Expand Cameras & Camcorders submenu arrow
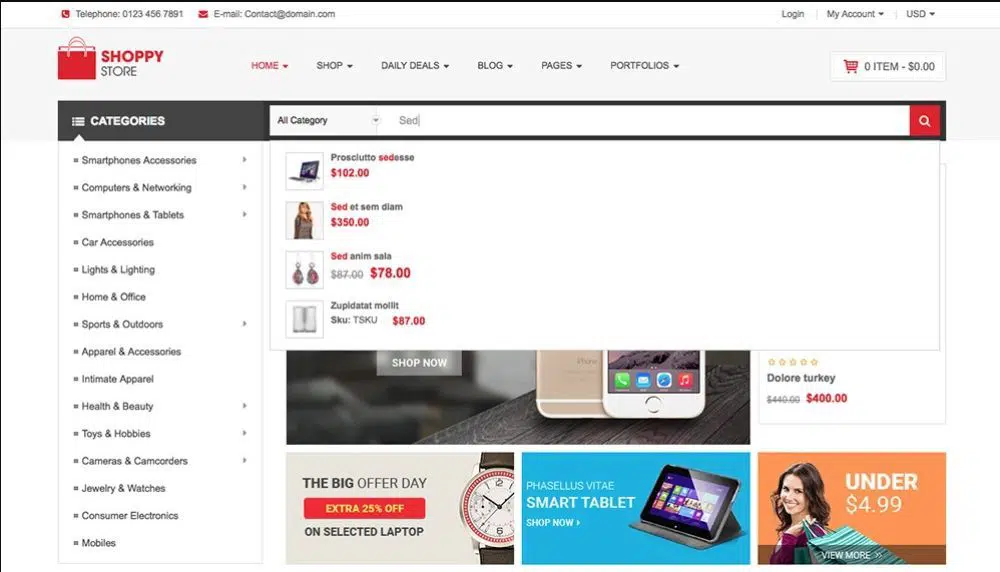The width and height of the screenshot is (1000, 572). 245,461
